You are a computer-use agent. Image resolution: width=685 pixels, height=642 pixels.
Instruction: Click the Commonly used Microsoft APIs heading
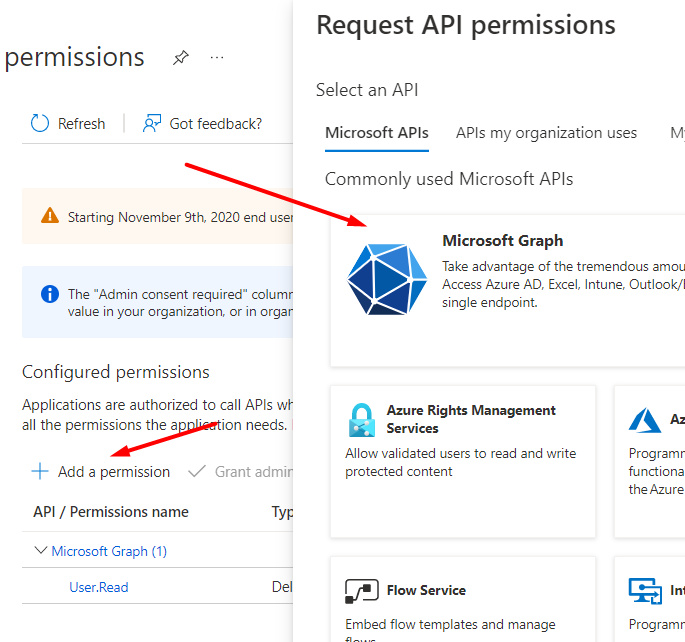click(x=449, y=179)
